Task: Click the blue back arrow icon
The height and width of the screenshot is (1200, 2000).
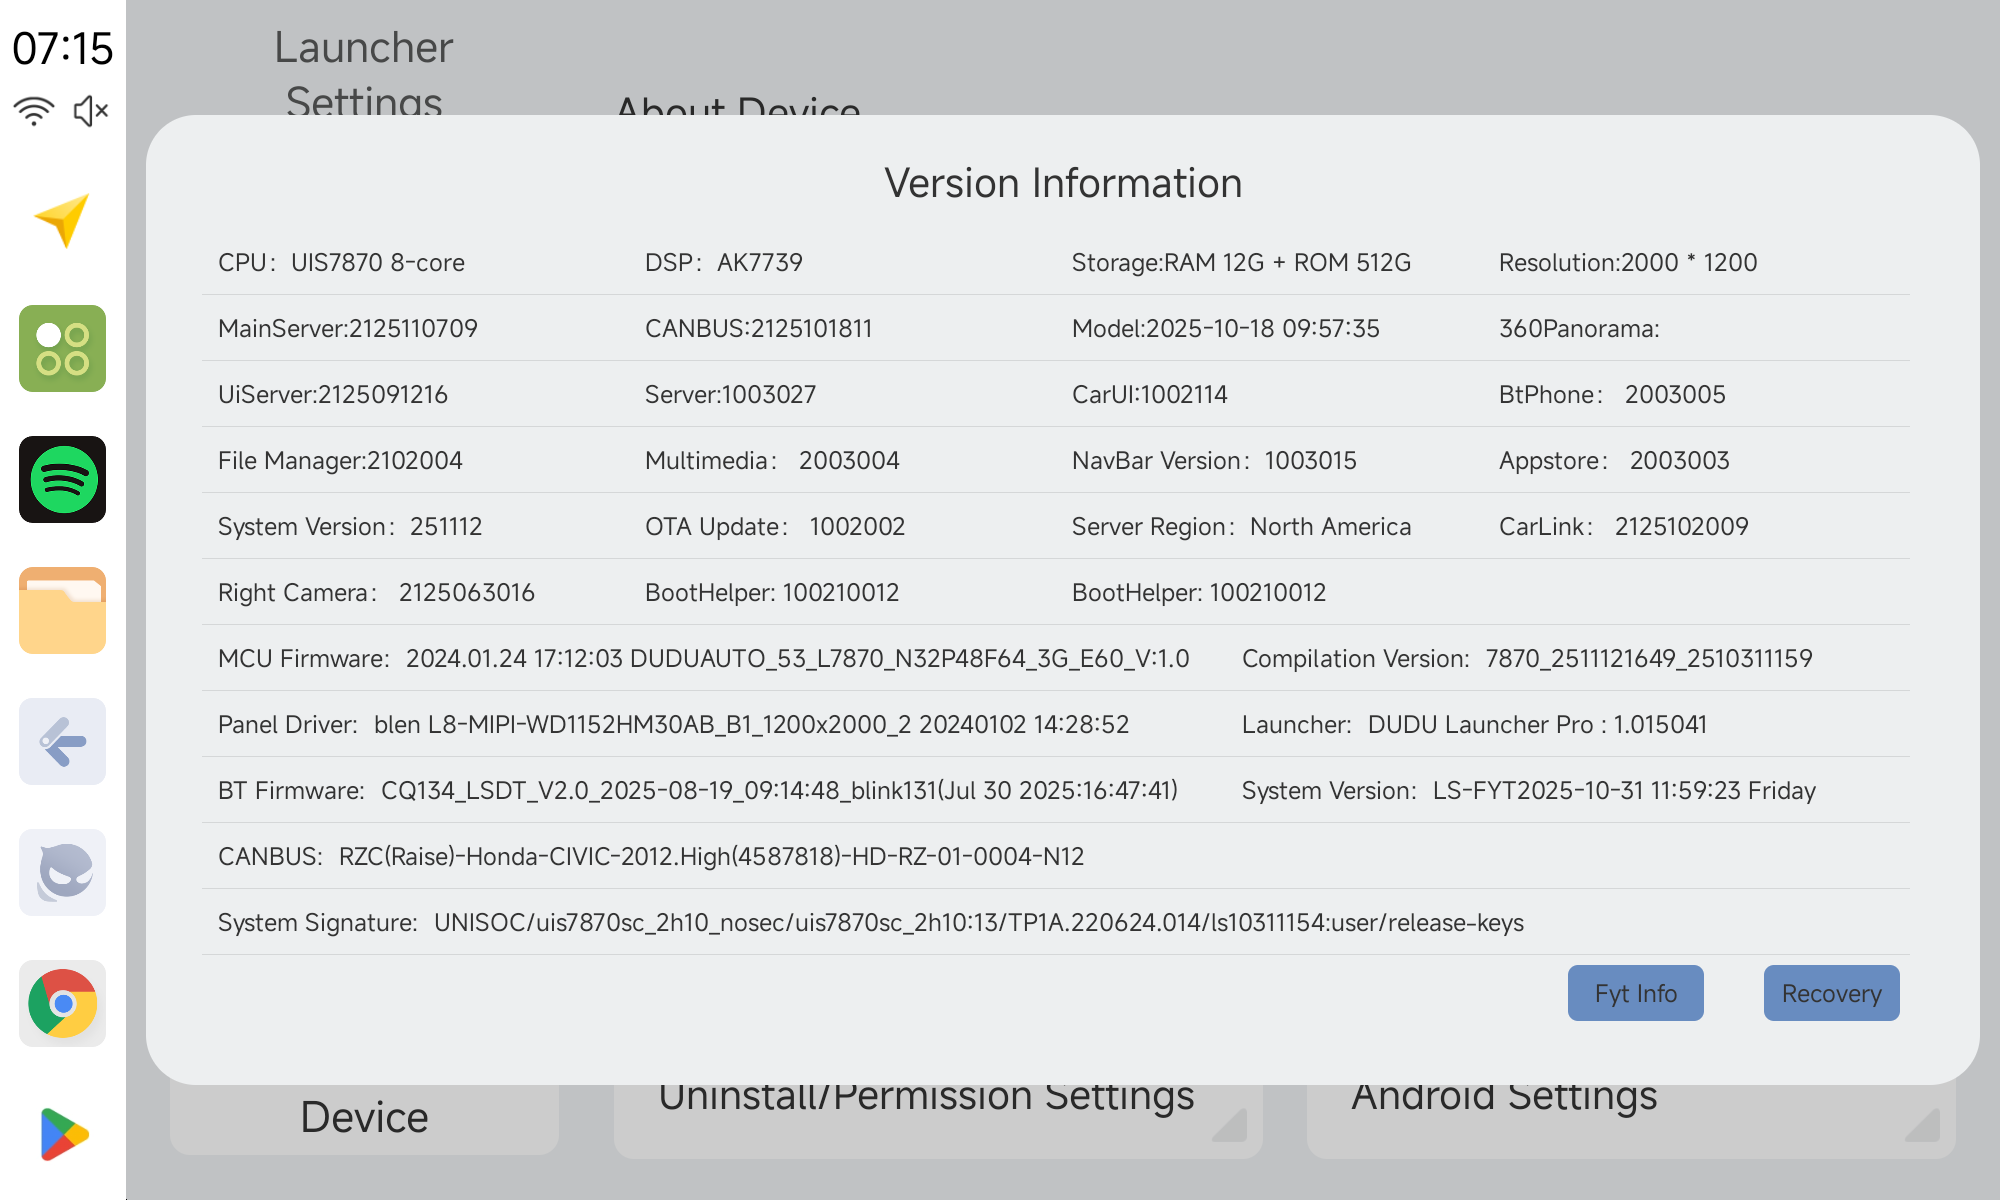Action: coord(62,741)
